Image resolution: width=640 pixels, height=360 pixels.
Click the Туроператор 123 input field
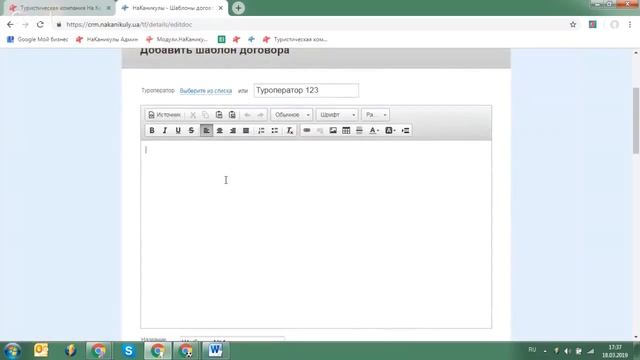[x=306, y=90]
